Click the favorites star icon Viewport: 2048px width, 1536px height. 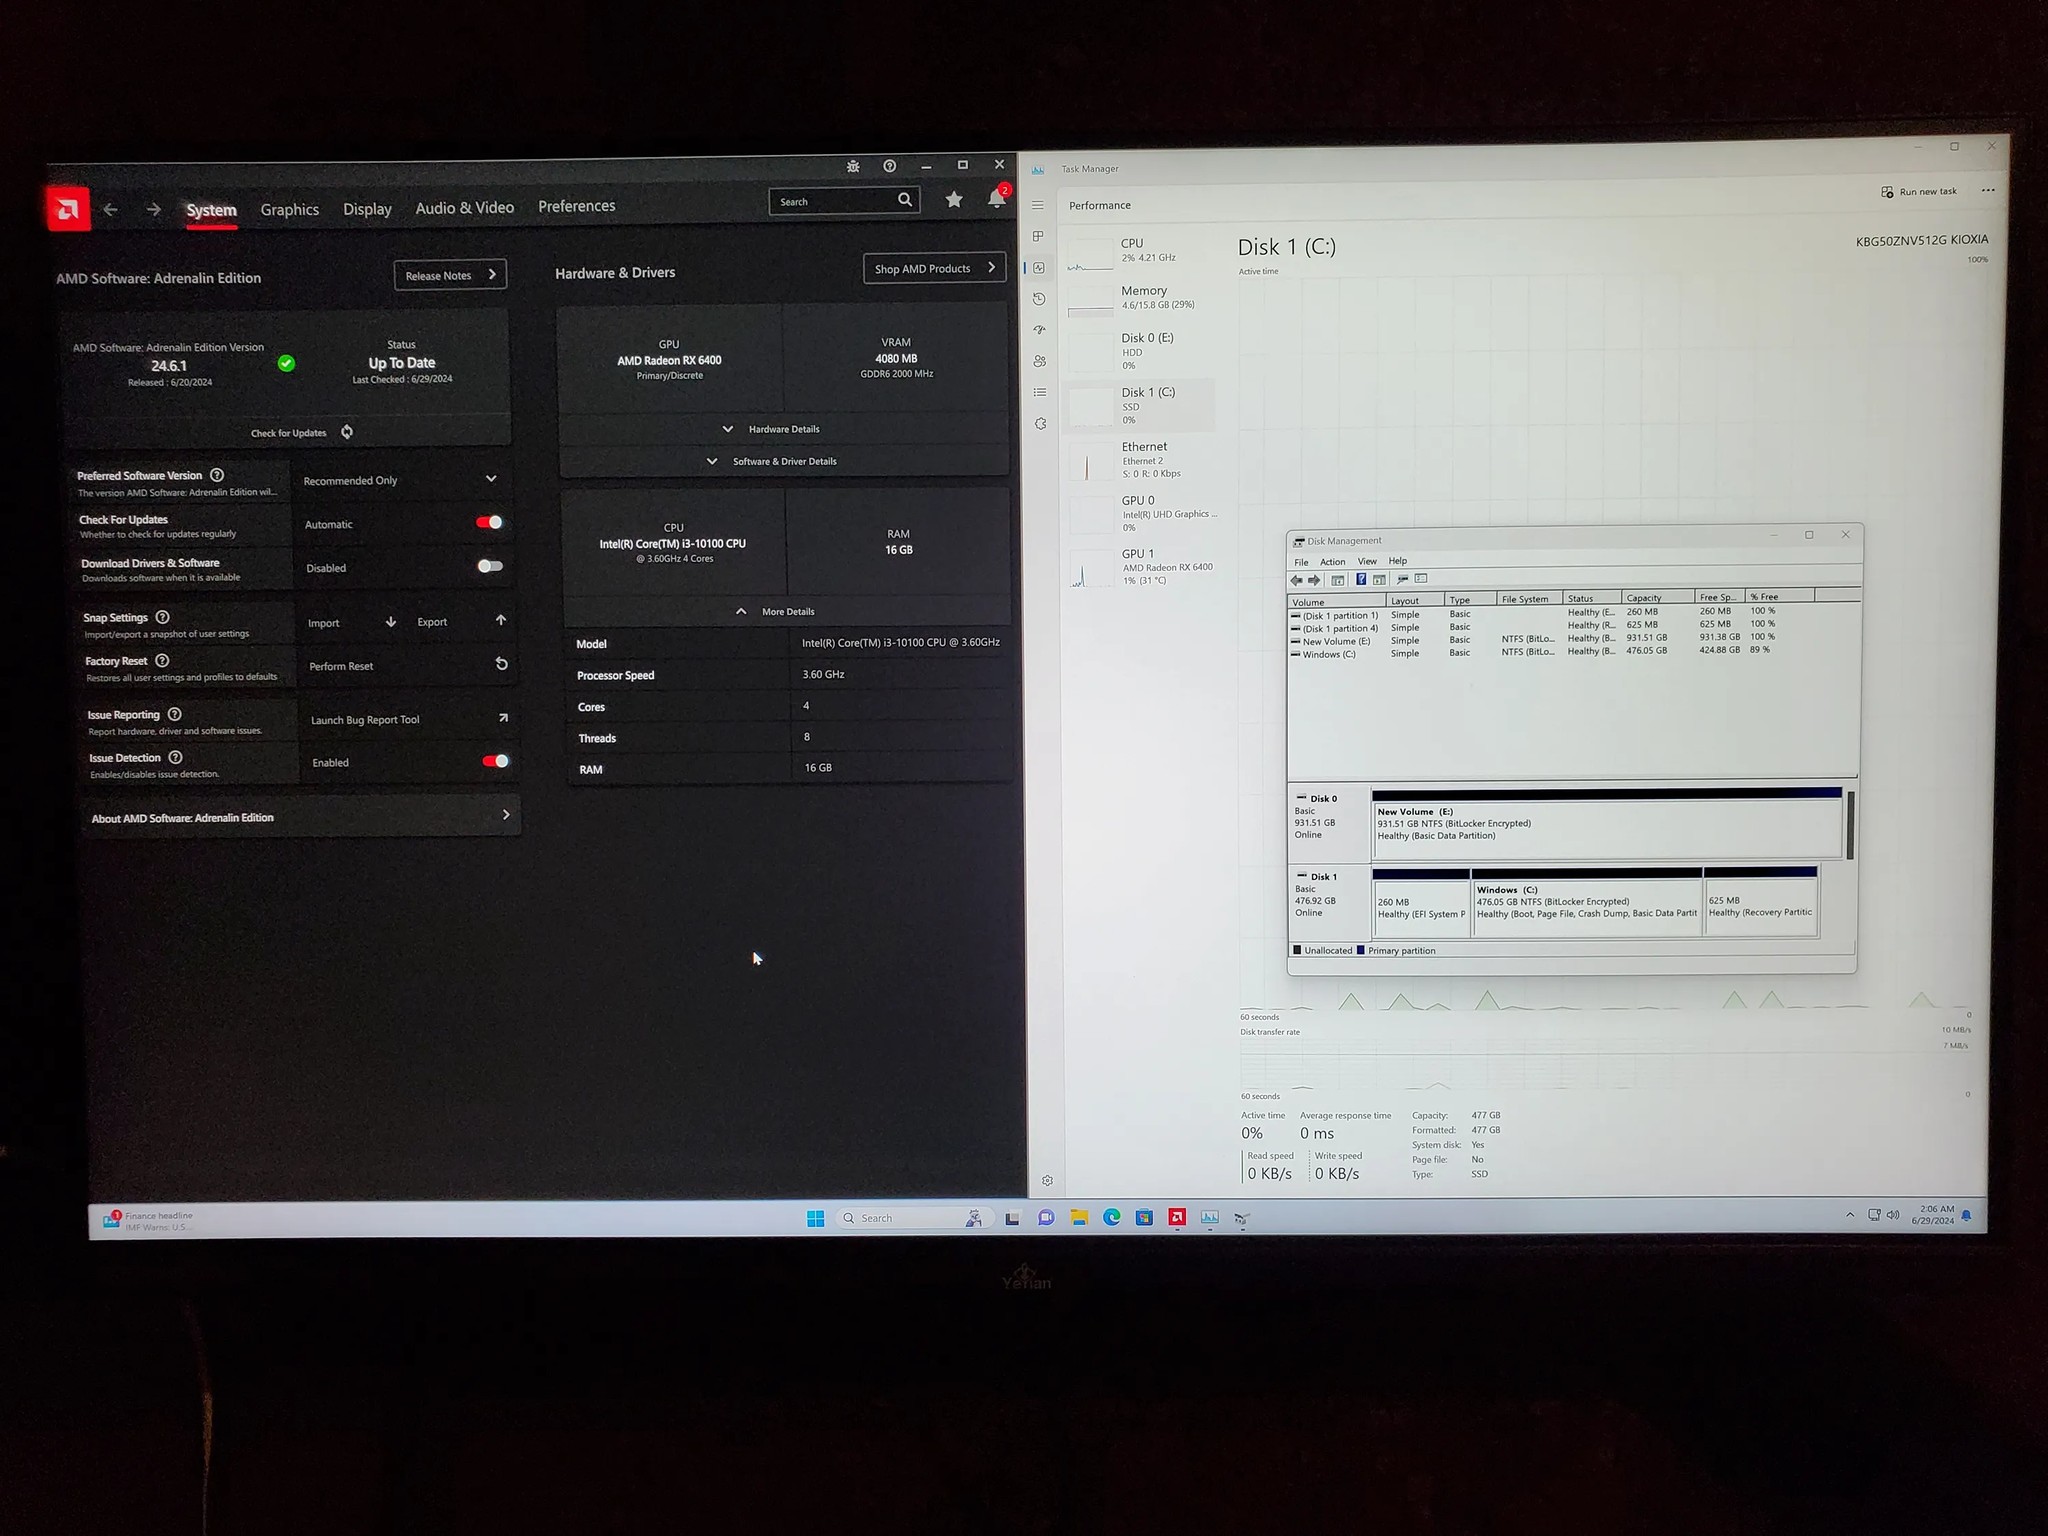954,200
